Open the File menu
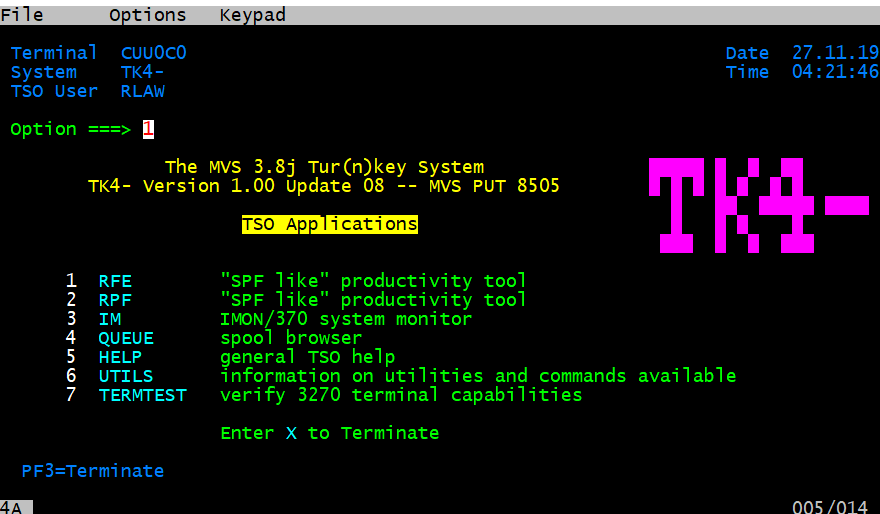The image size is (880, 514). click(21, 15)
